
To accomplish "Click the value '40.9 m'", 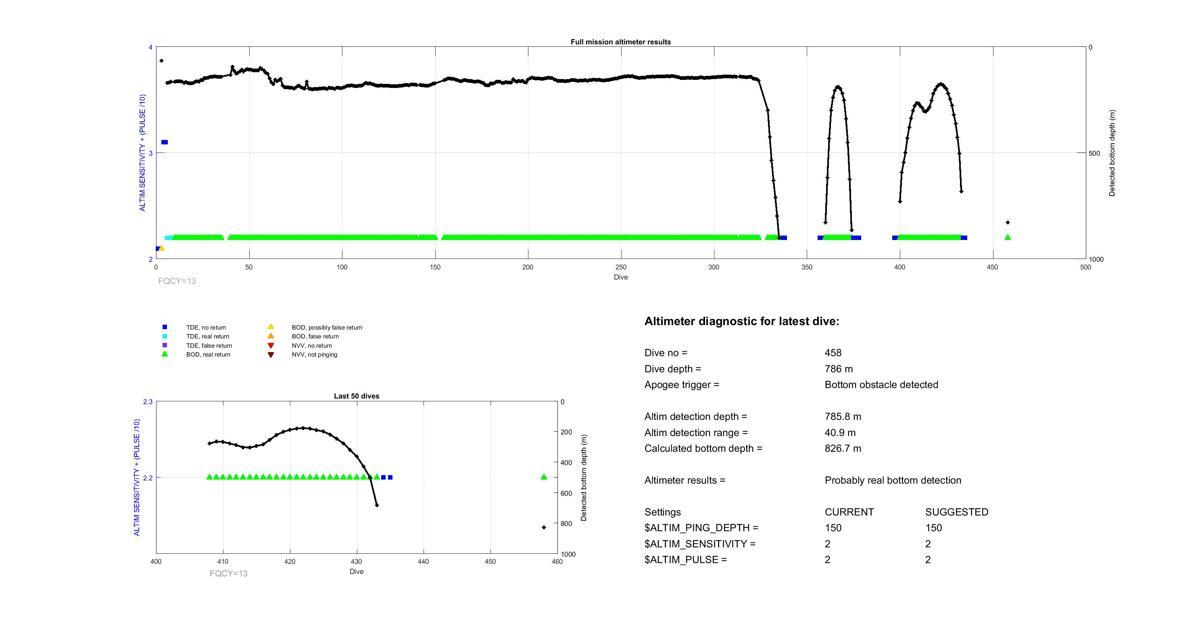I will [x=840, y=433].
